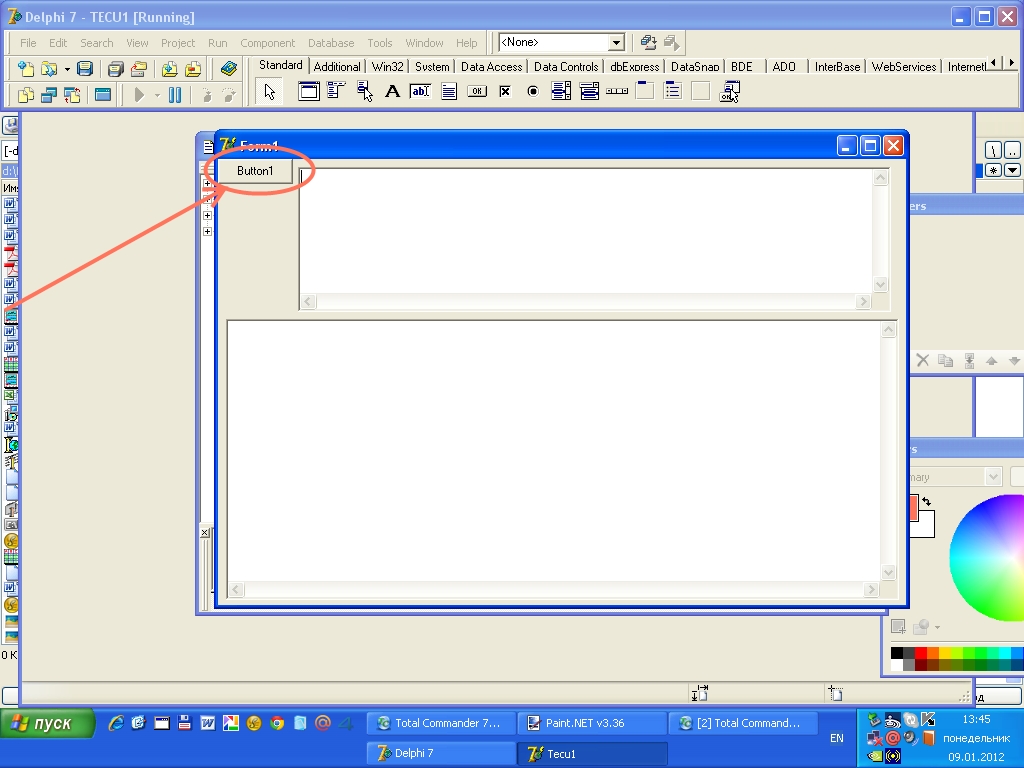The height and width of the screenshot is (768, 1024).
Task: Open the File menu
Action: point(28,43)
